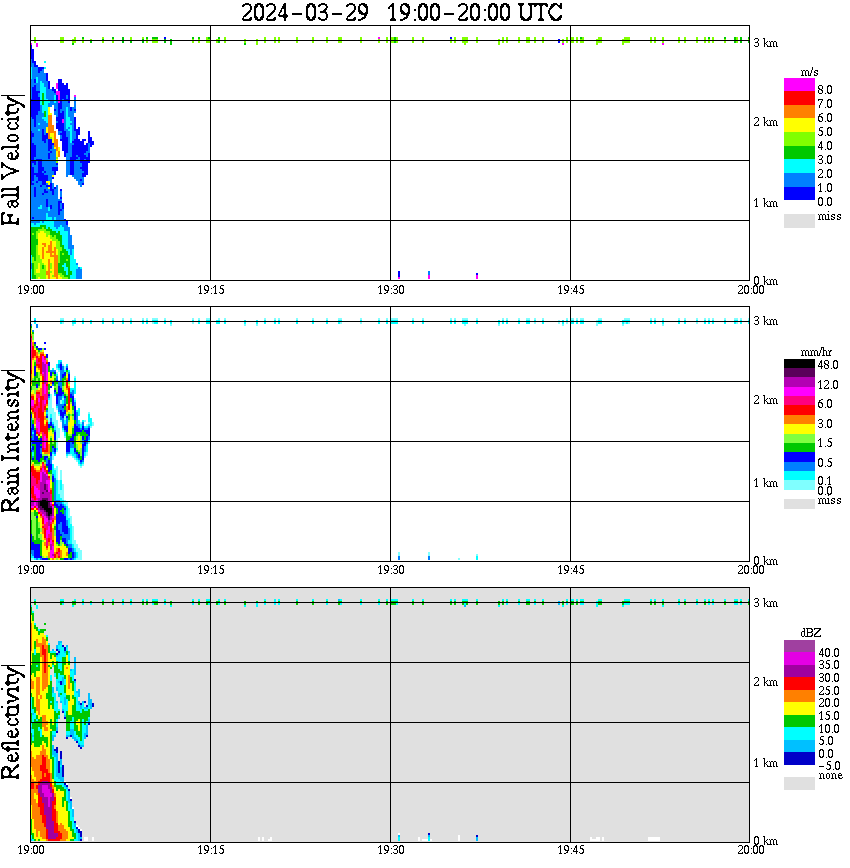Select the red swatch in the dBZ legend
Image resolution: width=850 pixels, height=868 pixels.
(x=799, y=684)
